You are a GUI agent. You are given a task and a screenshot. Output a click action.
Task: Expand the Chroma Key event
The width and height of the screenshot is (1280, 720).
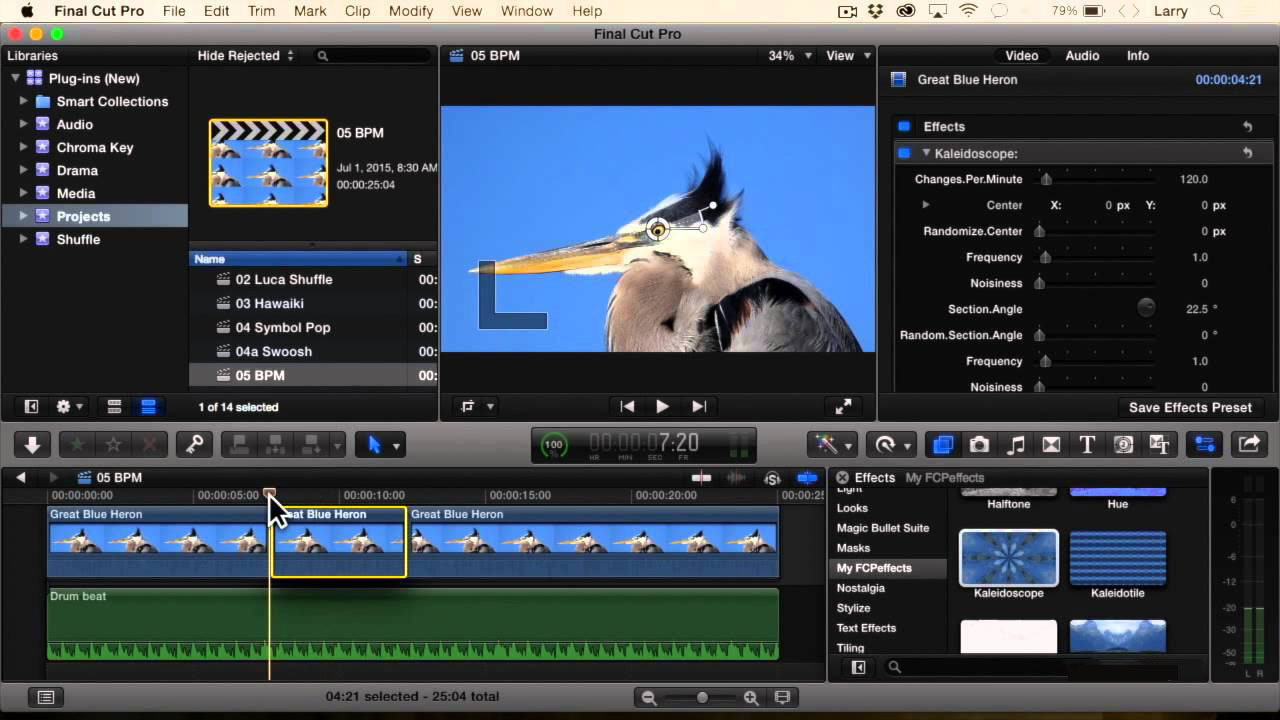point(23,147)
